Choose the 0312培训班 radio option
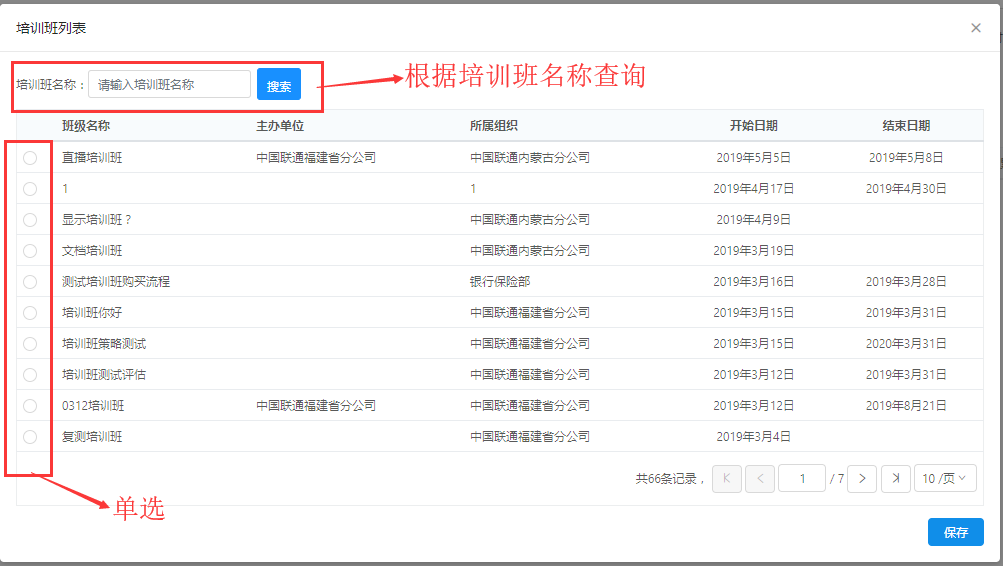Image resolution: width=1003 pixels, height=566 pixels. [x=30, y=406]
